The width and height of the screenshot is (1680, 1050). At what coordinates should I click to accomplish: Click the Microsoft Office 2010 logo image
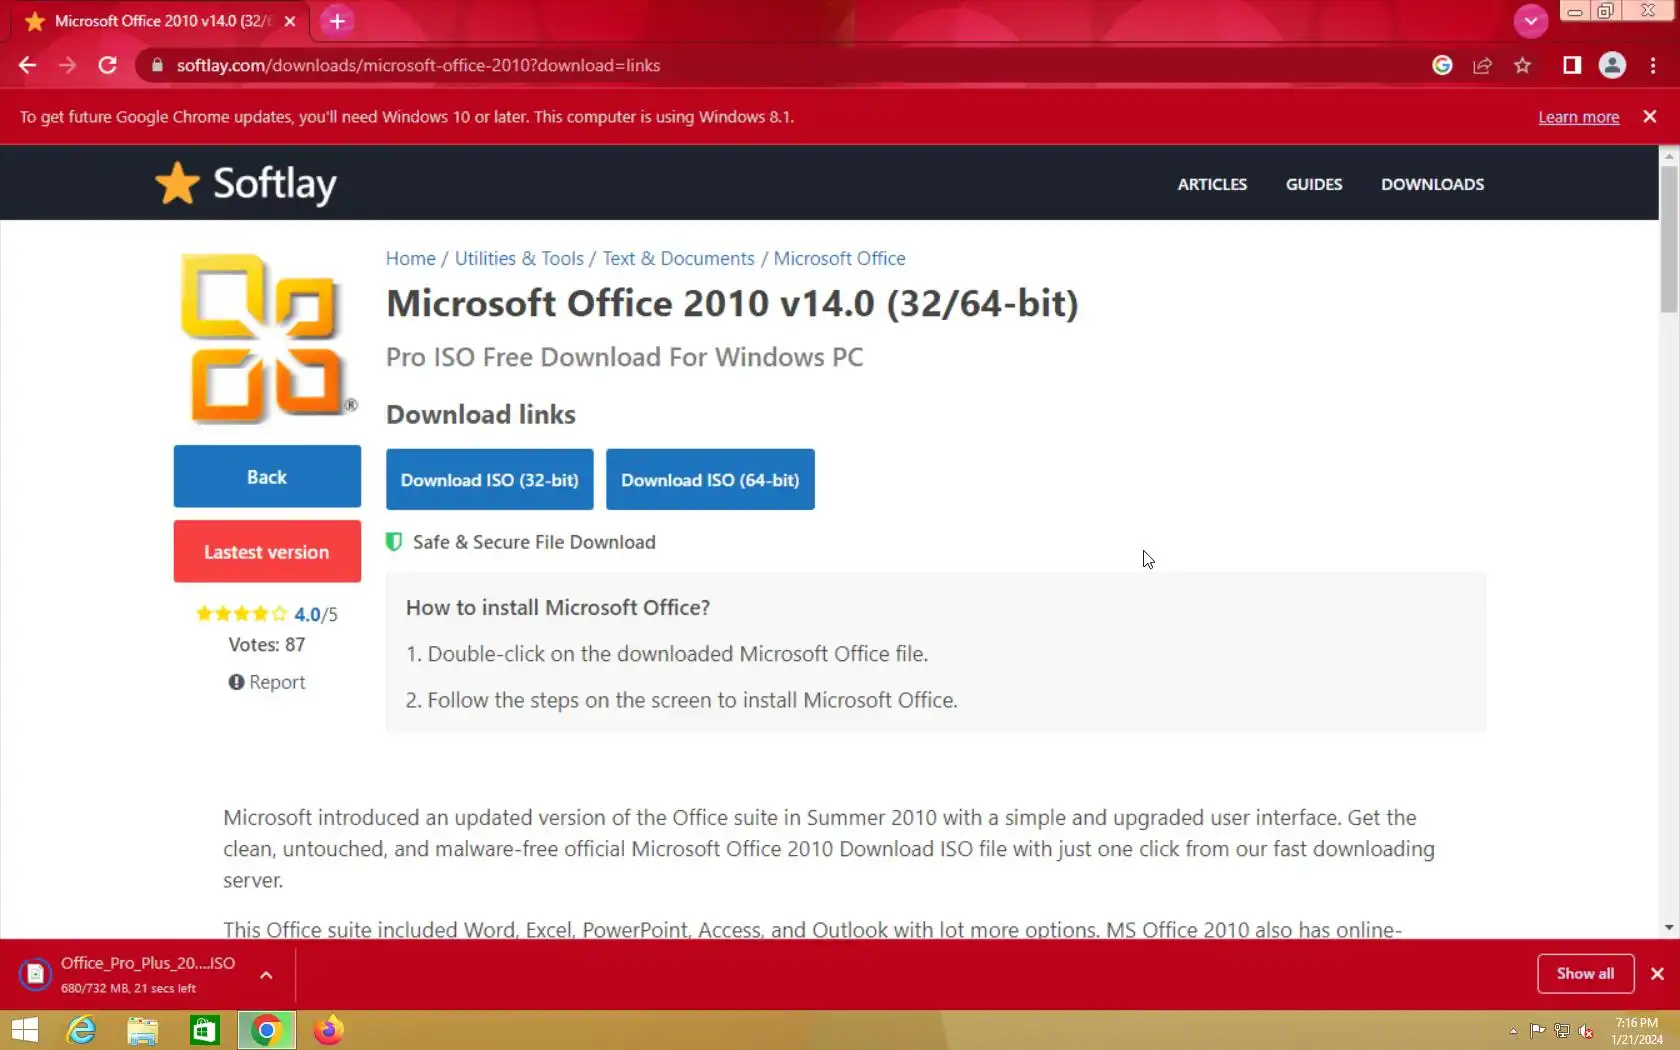point(266,338)
